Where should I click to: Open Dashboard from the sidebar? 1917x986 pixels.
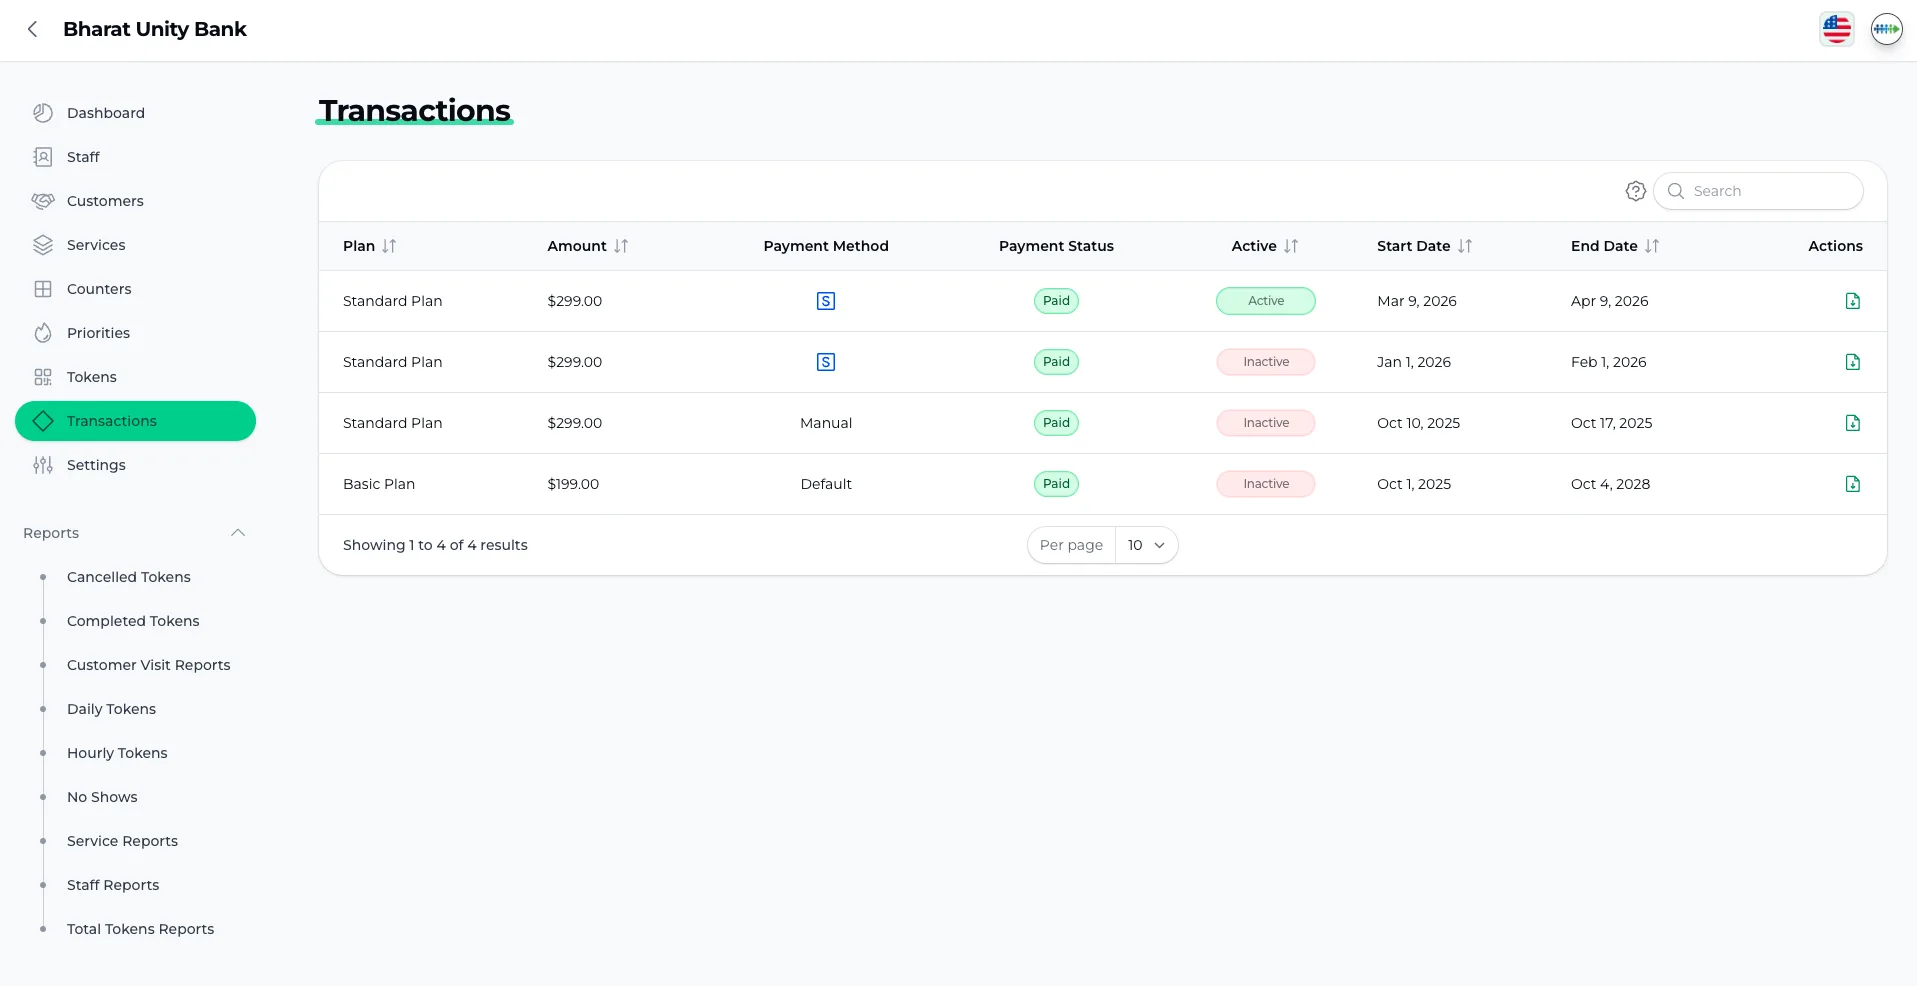105,113
